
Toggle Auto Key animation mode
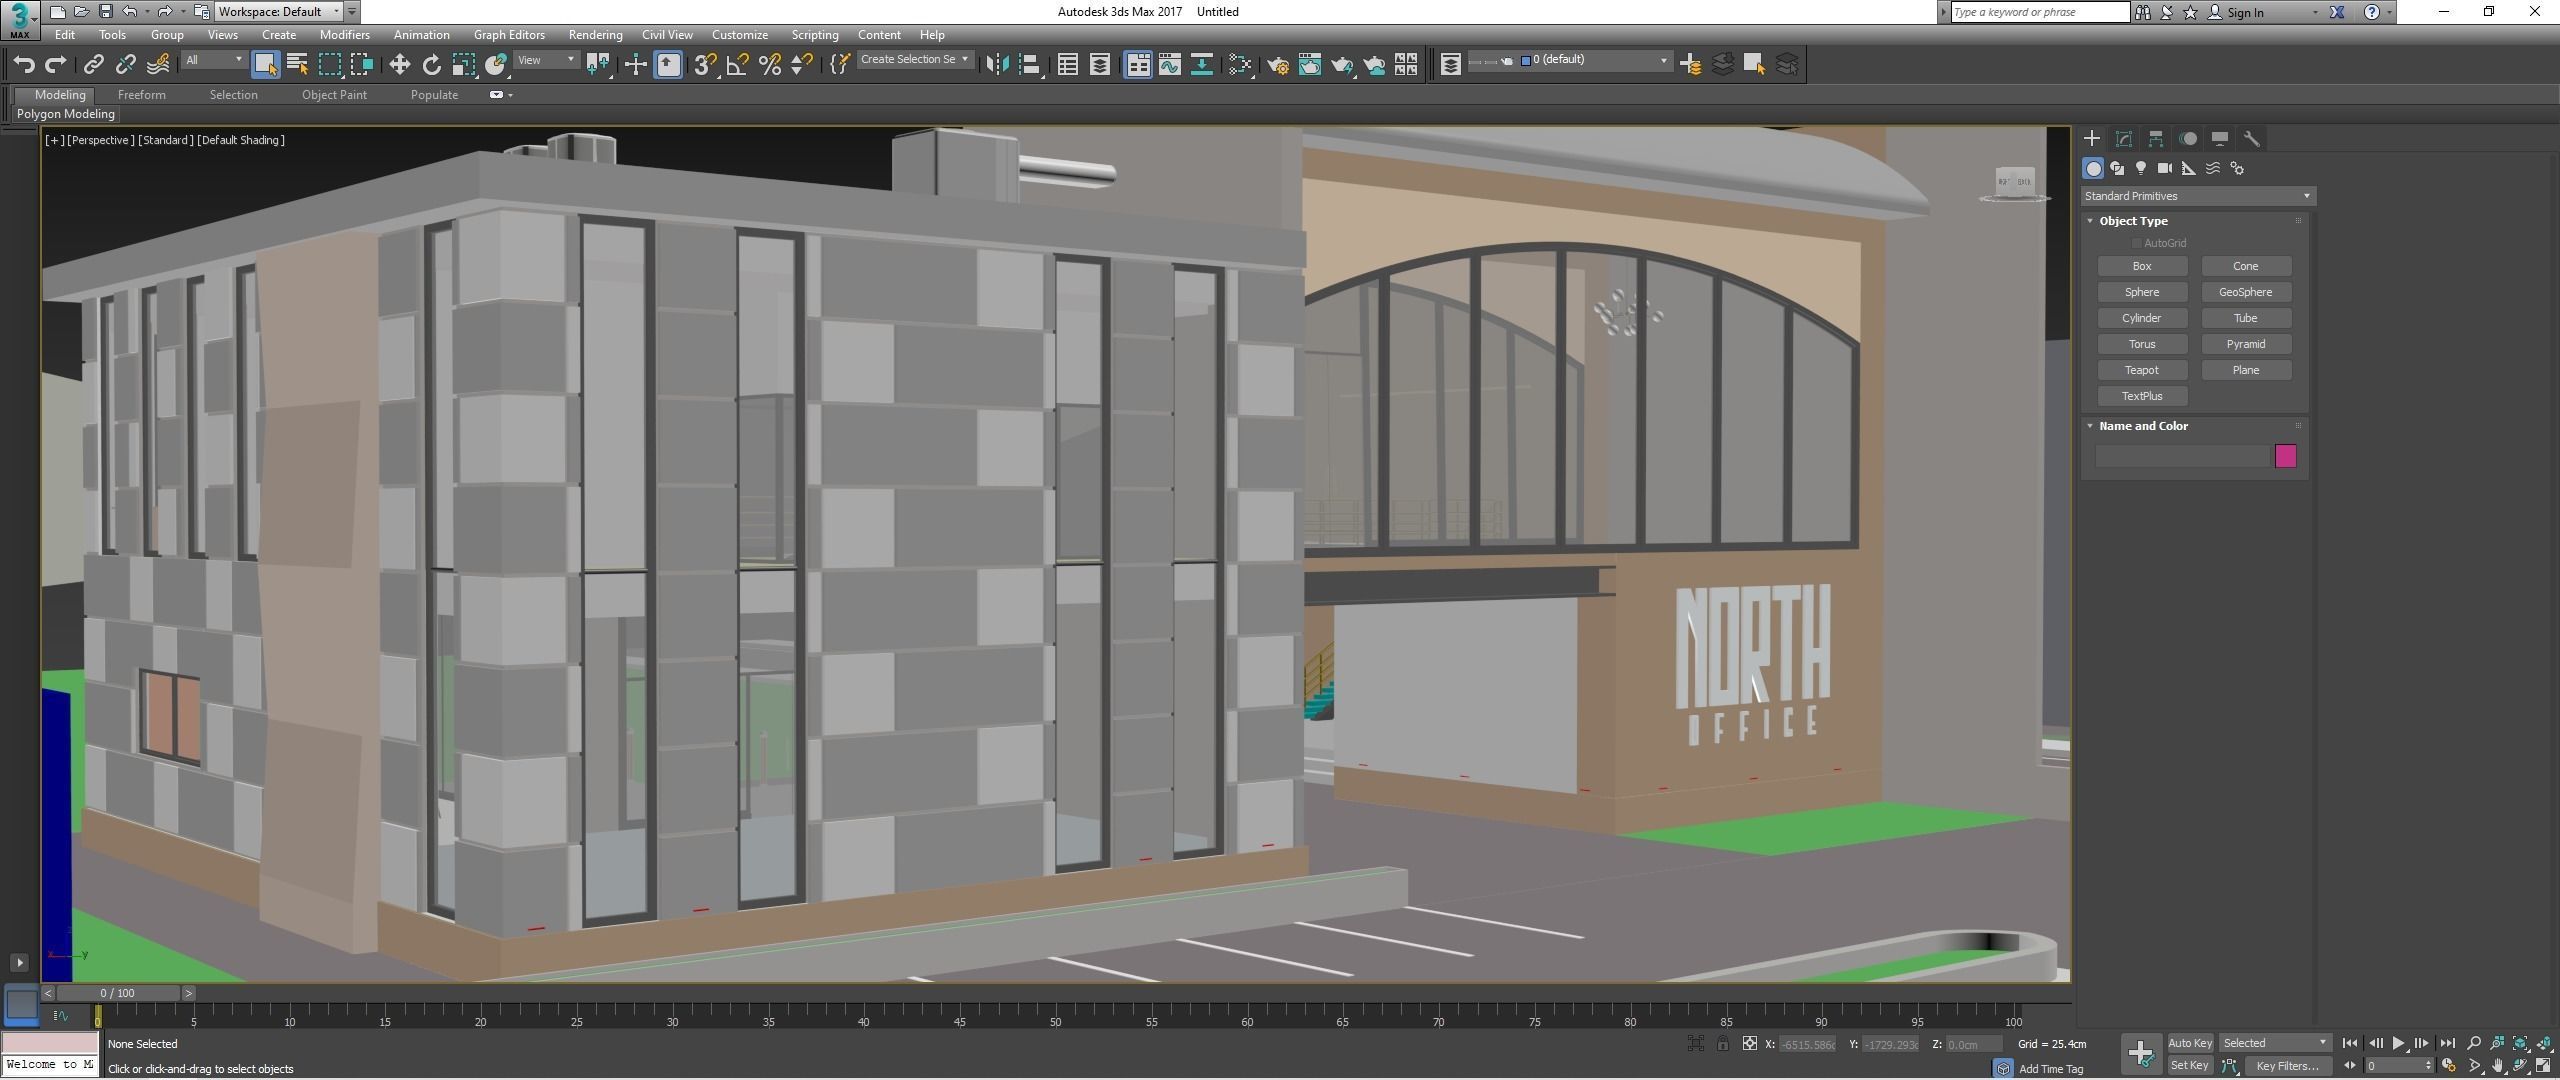(2189, 1043)
